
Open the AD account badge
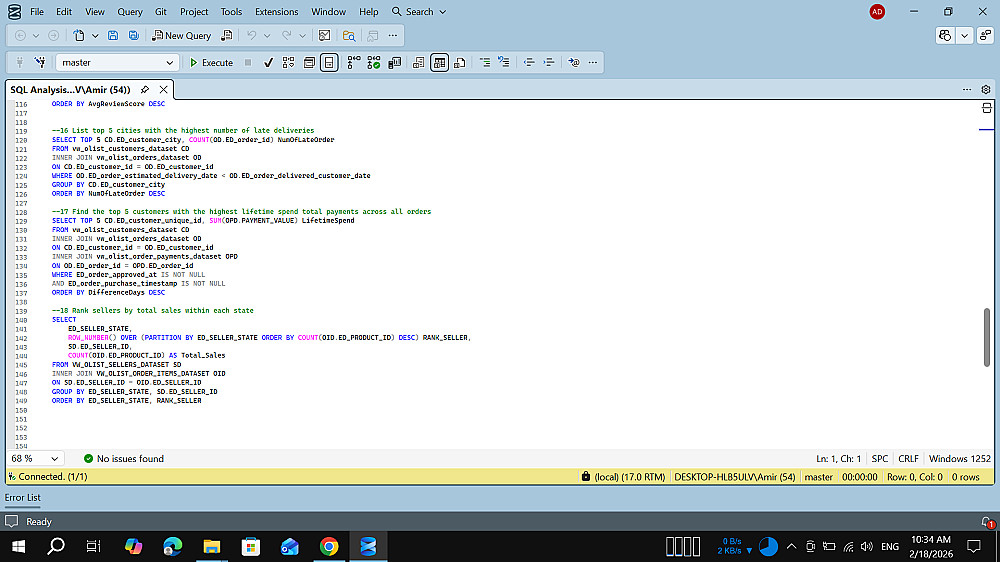[877, 11]
